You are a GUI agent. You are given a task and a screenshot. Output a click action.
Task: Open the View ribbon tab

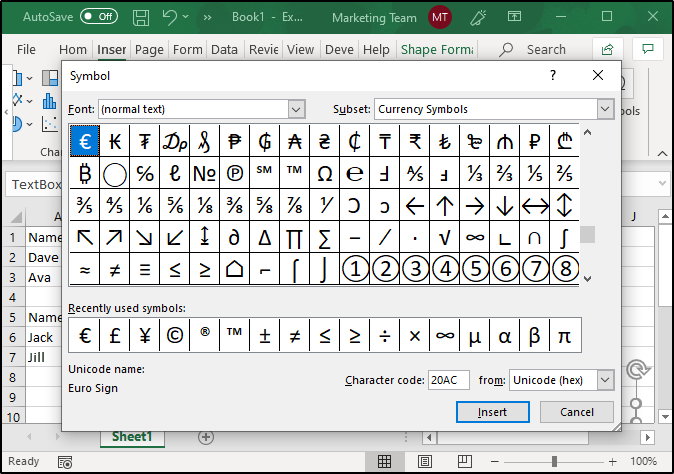300,49
